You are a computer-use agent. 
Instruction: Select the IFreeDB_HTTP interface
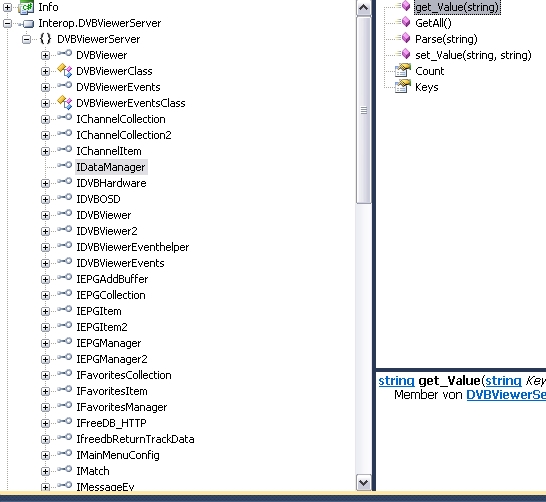(111, 423)
